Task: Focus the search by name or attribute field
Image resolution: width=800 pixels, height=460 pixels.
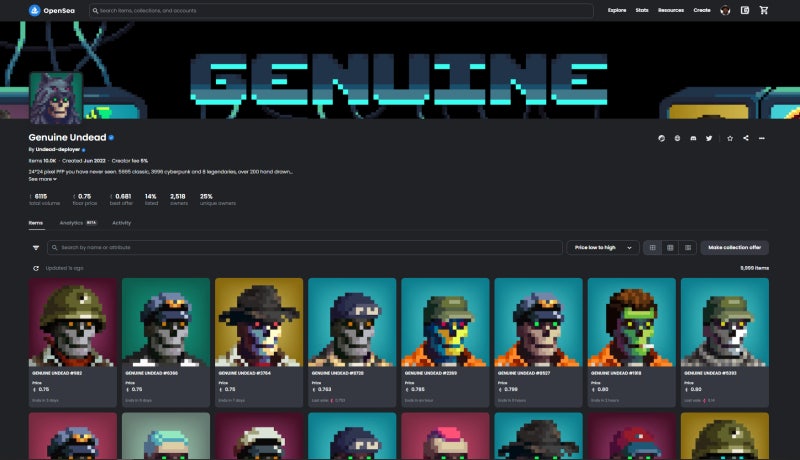Action: click(305, 247)
